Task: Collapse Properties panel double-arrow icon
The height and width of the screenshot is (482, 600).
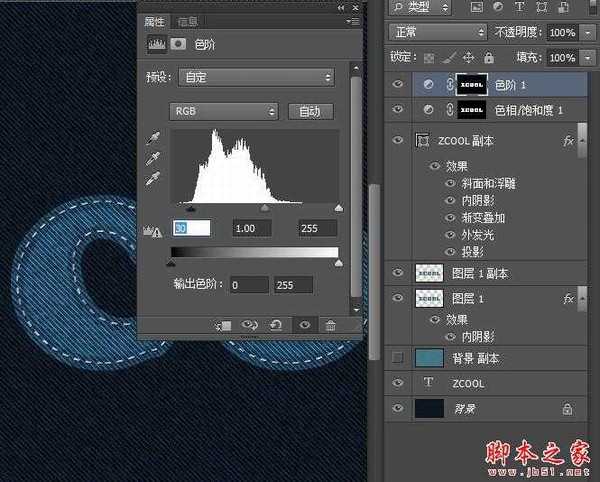Action: click(341, 8)
